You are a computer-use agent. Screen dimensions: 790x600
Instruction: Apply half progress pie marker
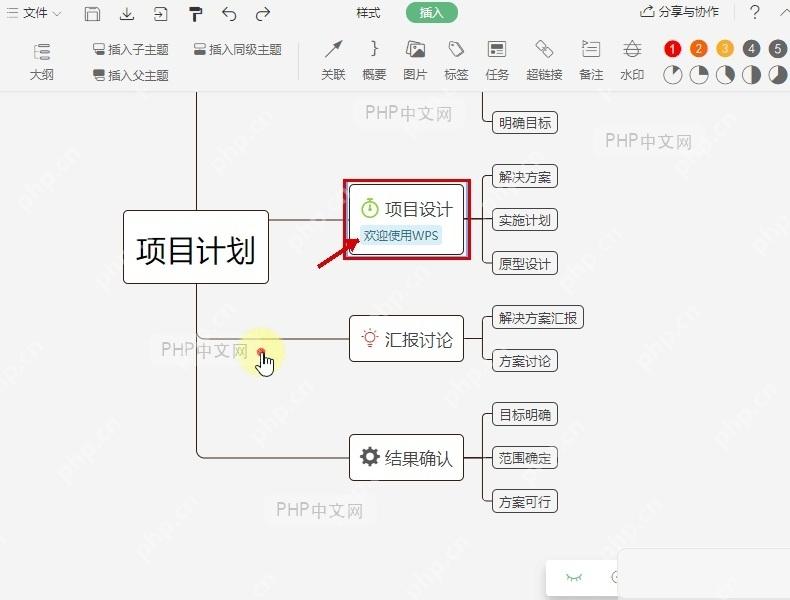[x=751, y=75]
